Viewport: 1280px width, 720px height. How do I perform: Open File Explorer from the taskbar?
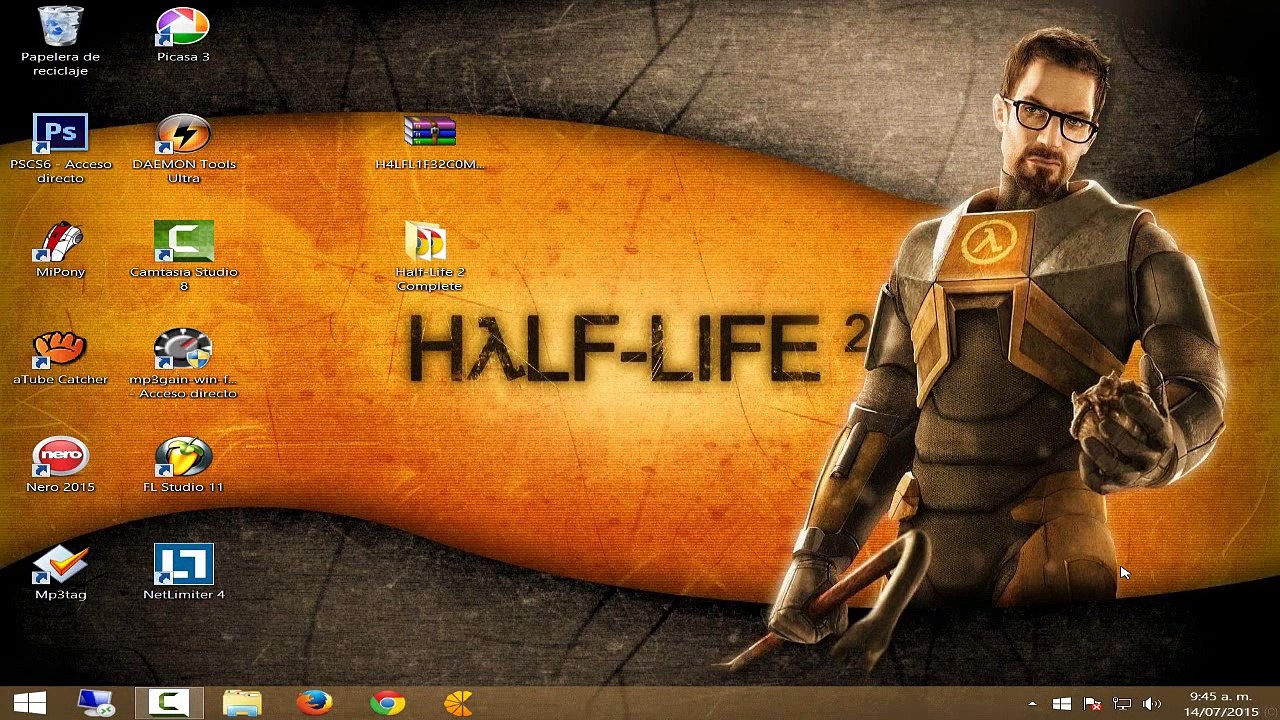[x=242, y=704]
